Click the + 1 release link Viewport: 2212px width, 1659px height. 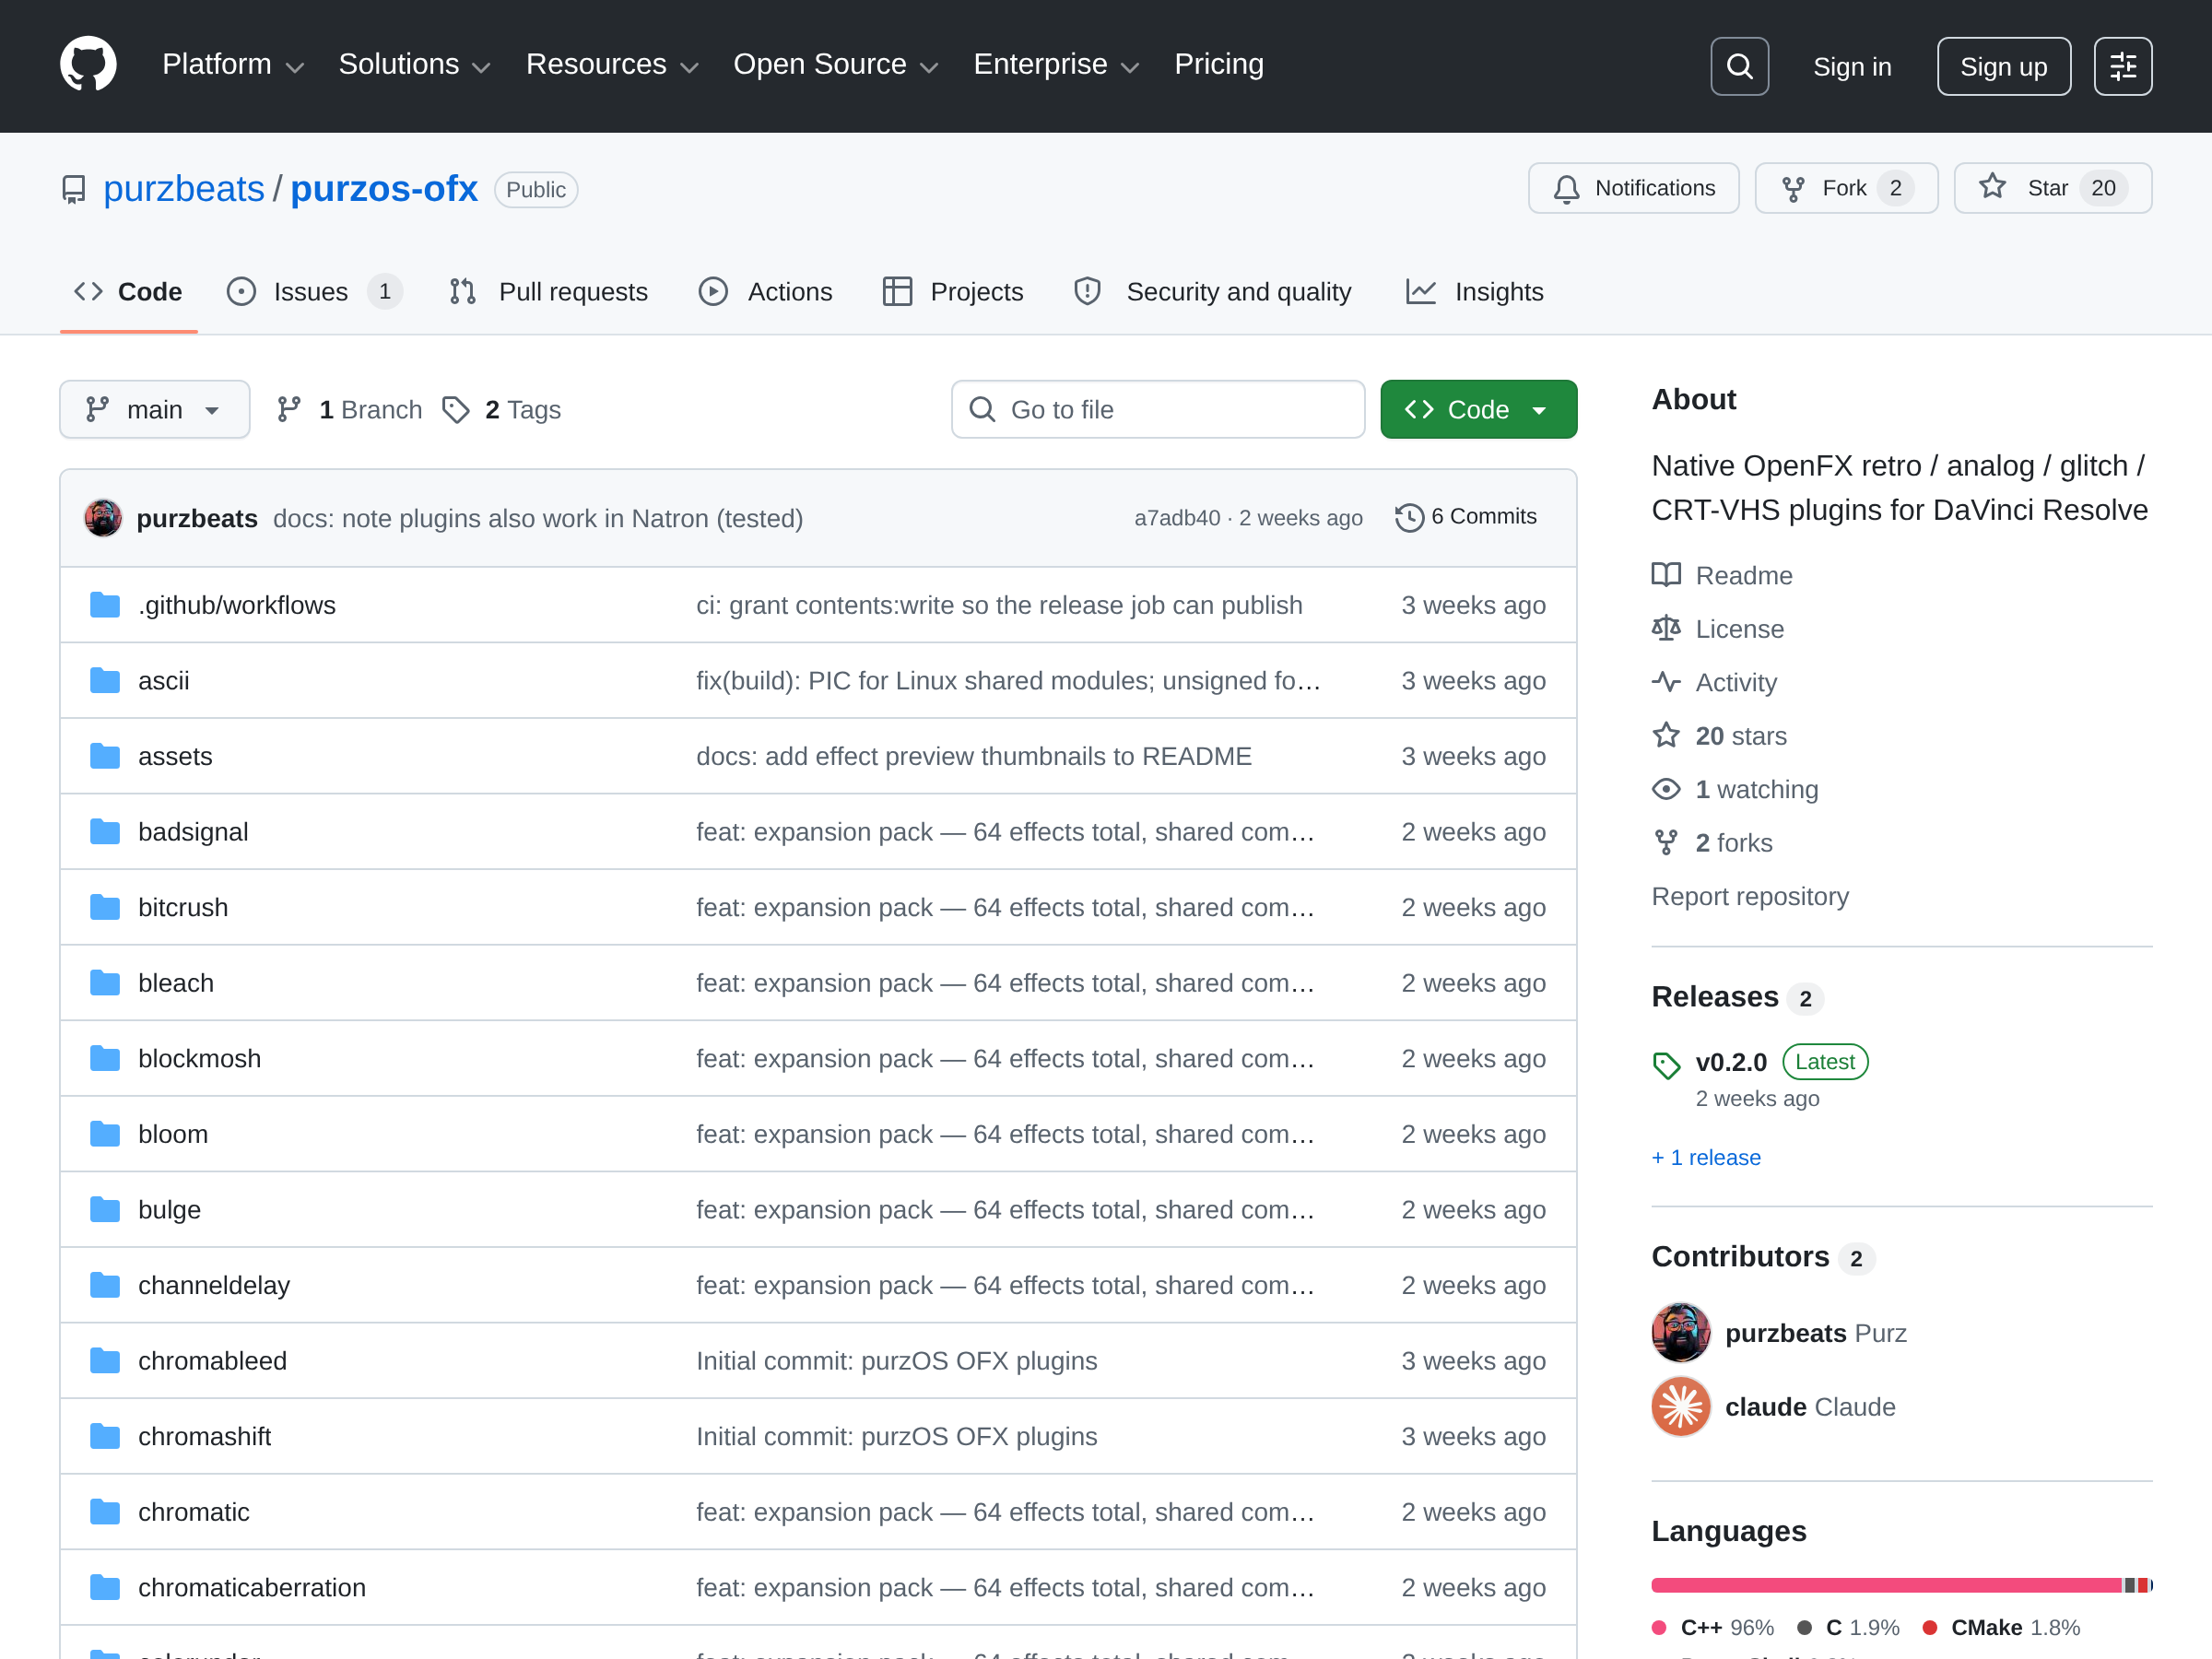click(1706, 1157)
